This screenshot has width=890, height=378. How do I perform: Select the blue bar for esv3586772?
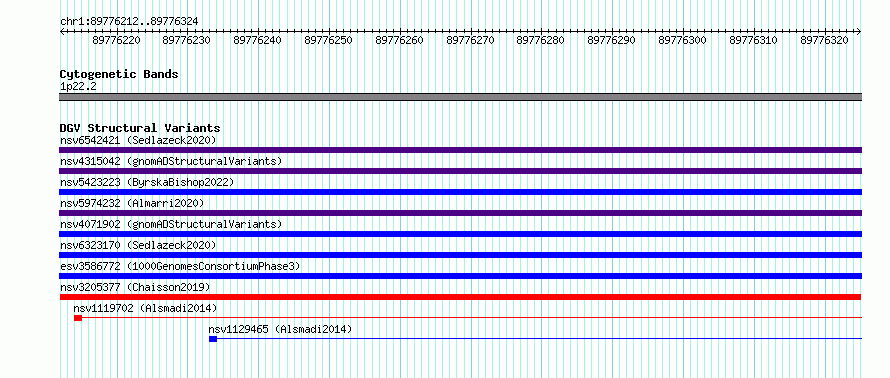[460, 276]
